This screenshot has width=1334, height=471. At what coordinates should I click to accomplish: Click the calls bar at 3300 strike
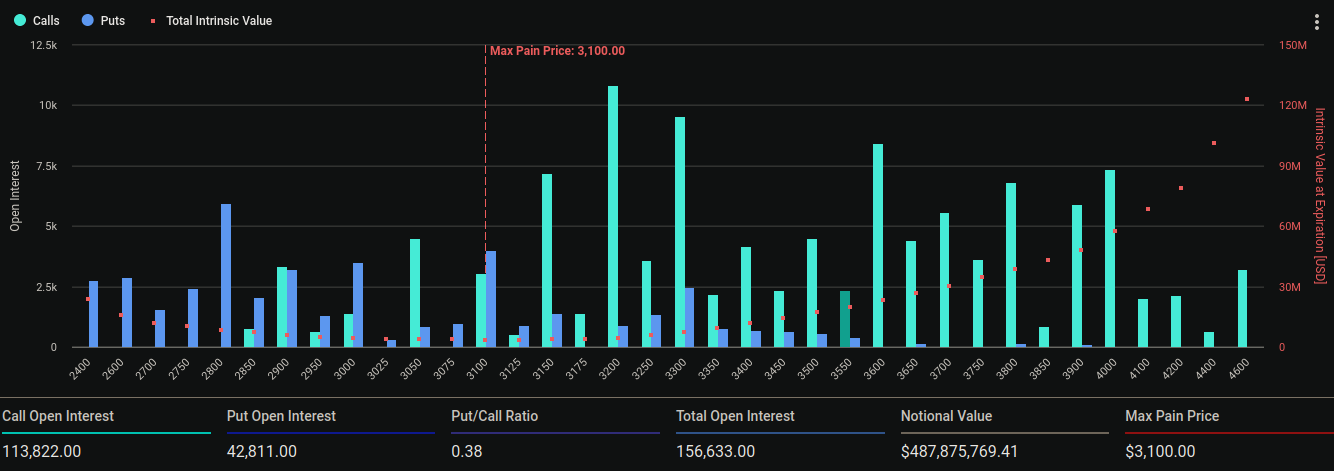click(680, 232)
